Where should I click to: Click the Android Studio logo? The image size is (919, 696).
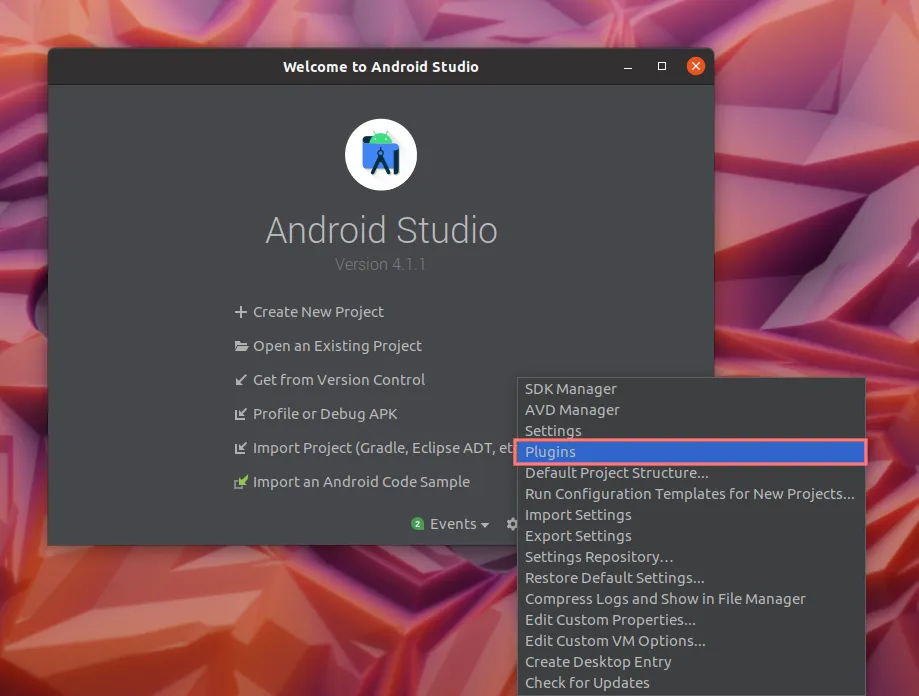(381, 155)
